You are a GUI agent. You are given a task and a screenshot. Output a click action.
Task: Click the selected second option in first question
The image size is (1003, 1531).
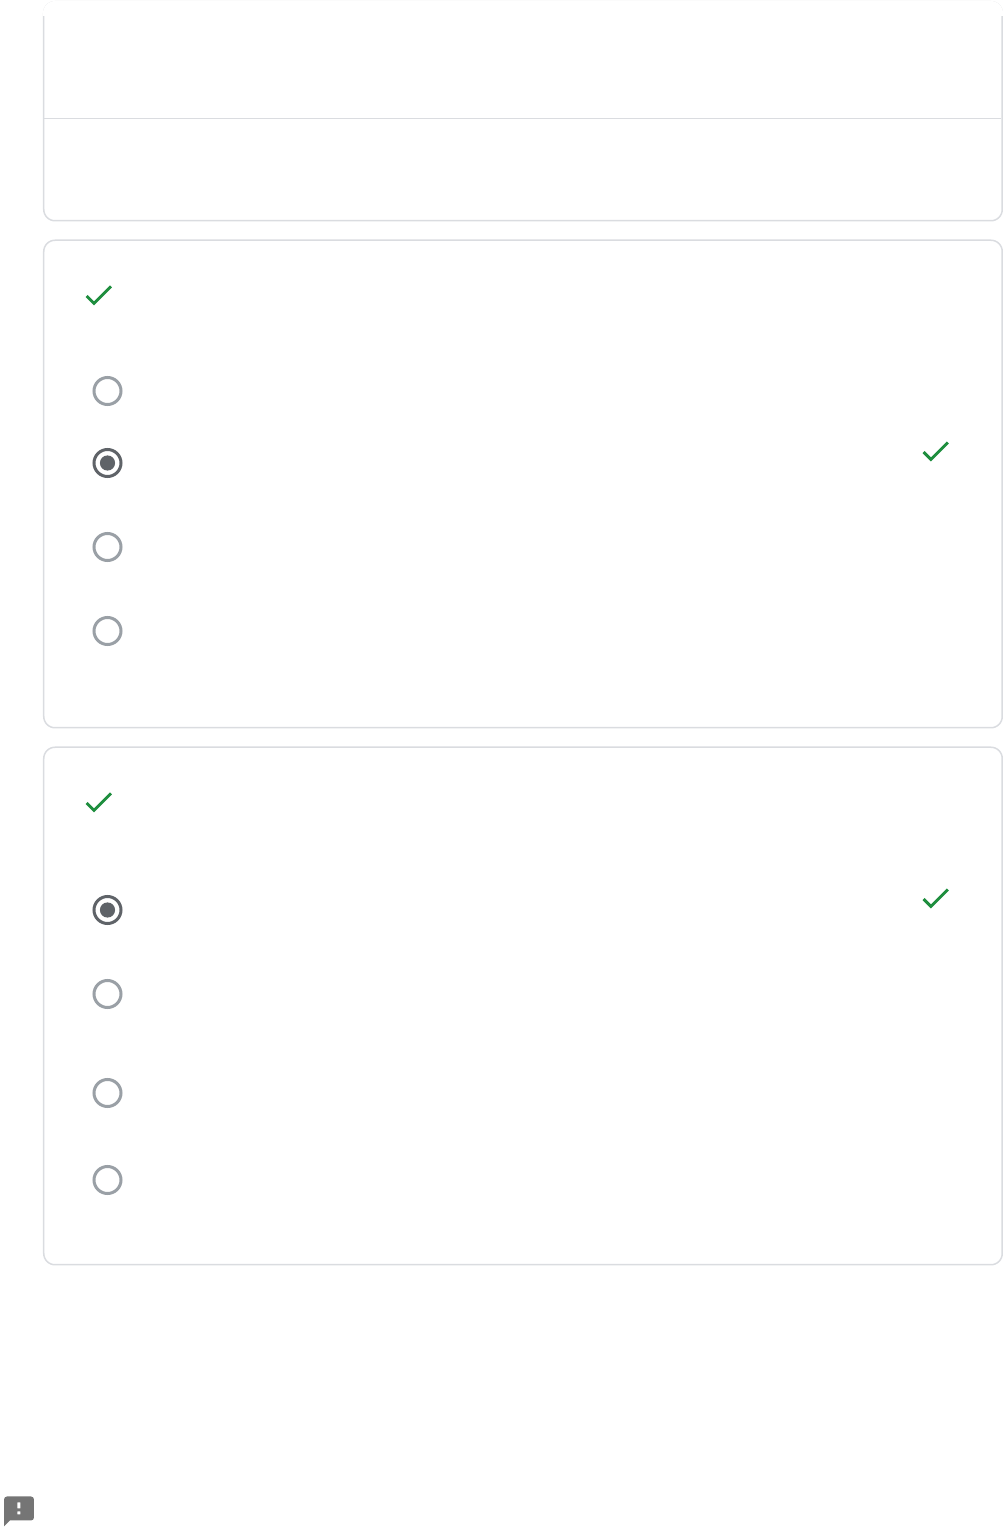click(107, 463)
